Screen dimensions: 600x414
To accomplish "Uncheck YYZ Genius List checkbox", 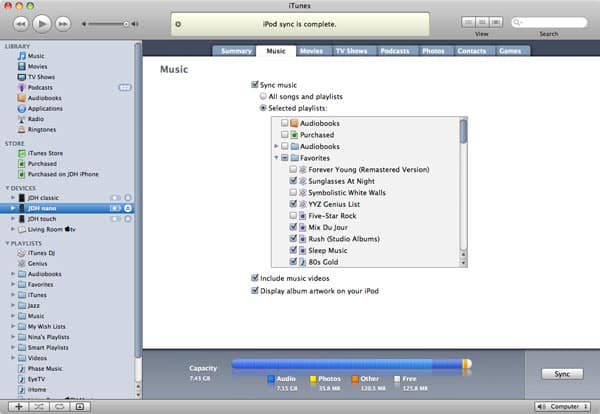I will click(293, 204).
